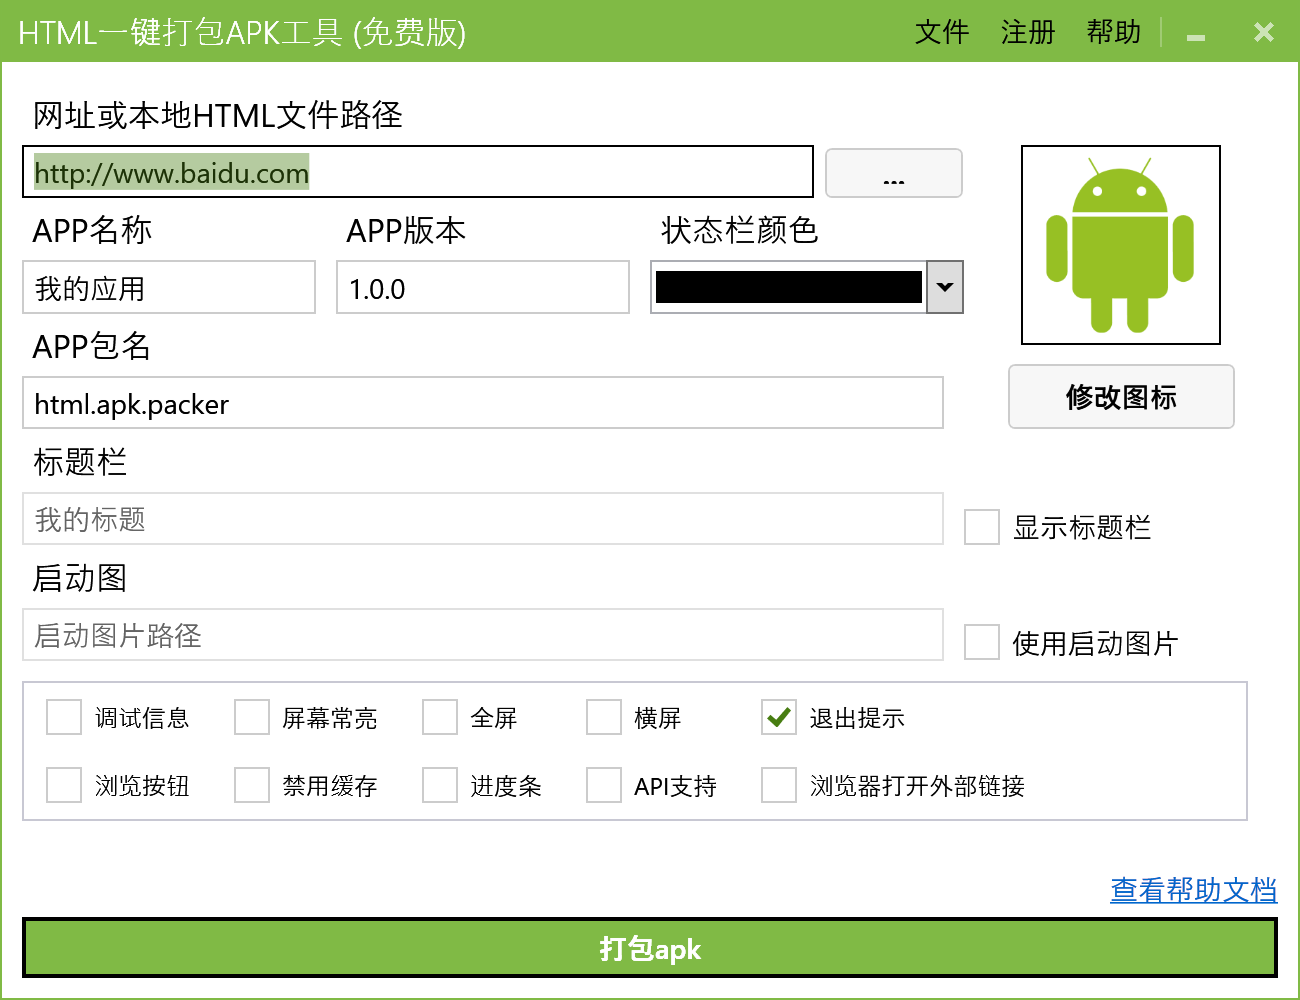Open the 文件 menu
This screenshot has height=1000, width=1300.
tap(941, 32)
